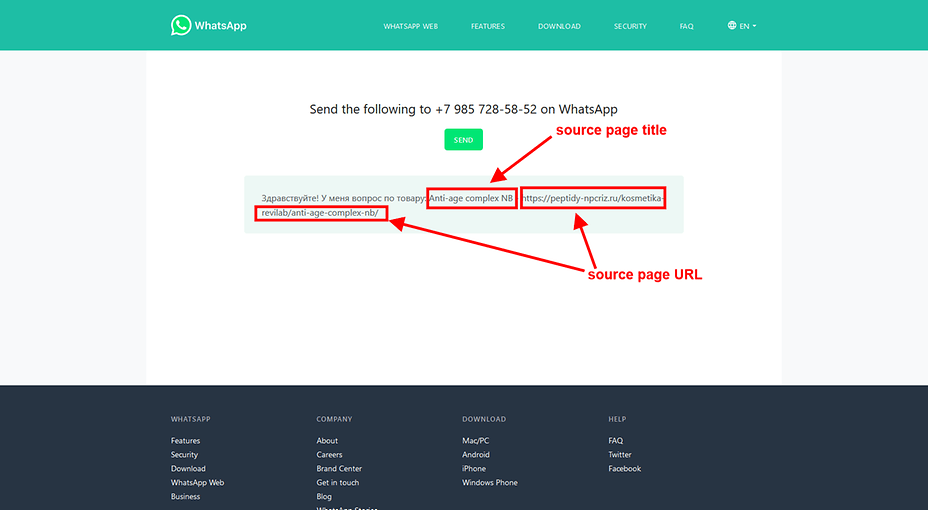The width and height of the screenshot is (928, 510).
Task: Open Twitter link in footer
Action: (620, 454)
